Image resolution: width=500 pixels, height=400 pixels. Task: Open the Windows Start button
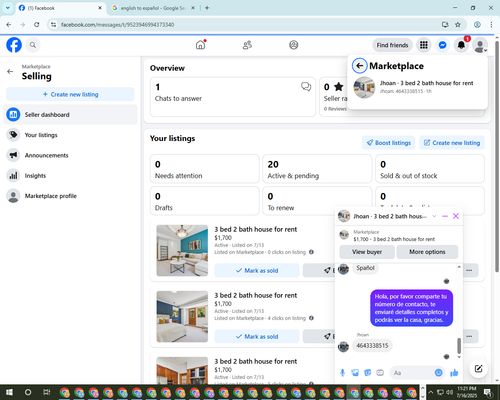click(9, 392)
